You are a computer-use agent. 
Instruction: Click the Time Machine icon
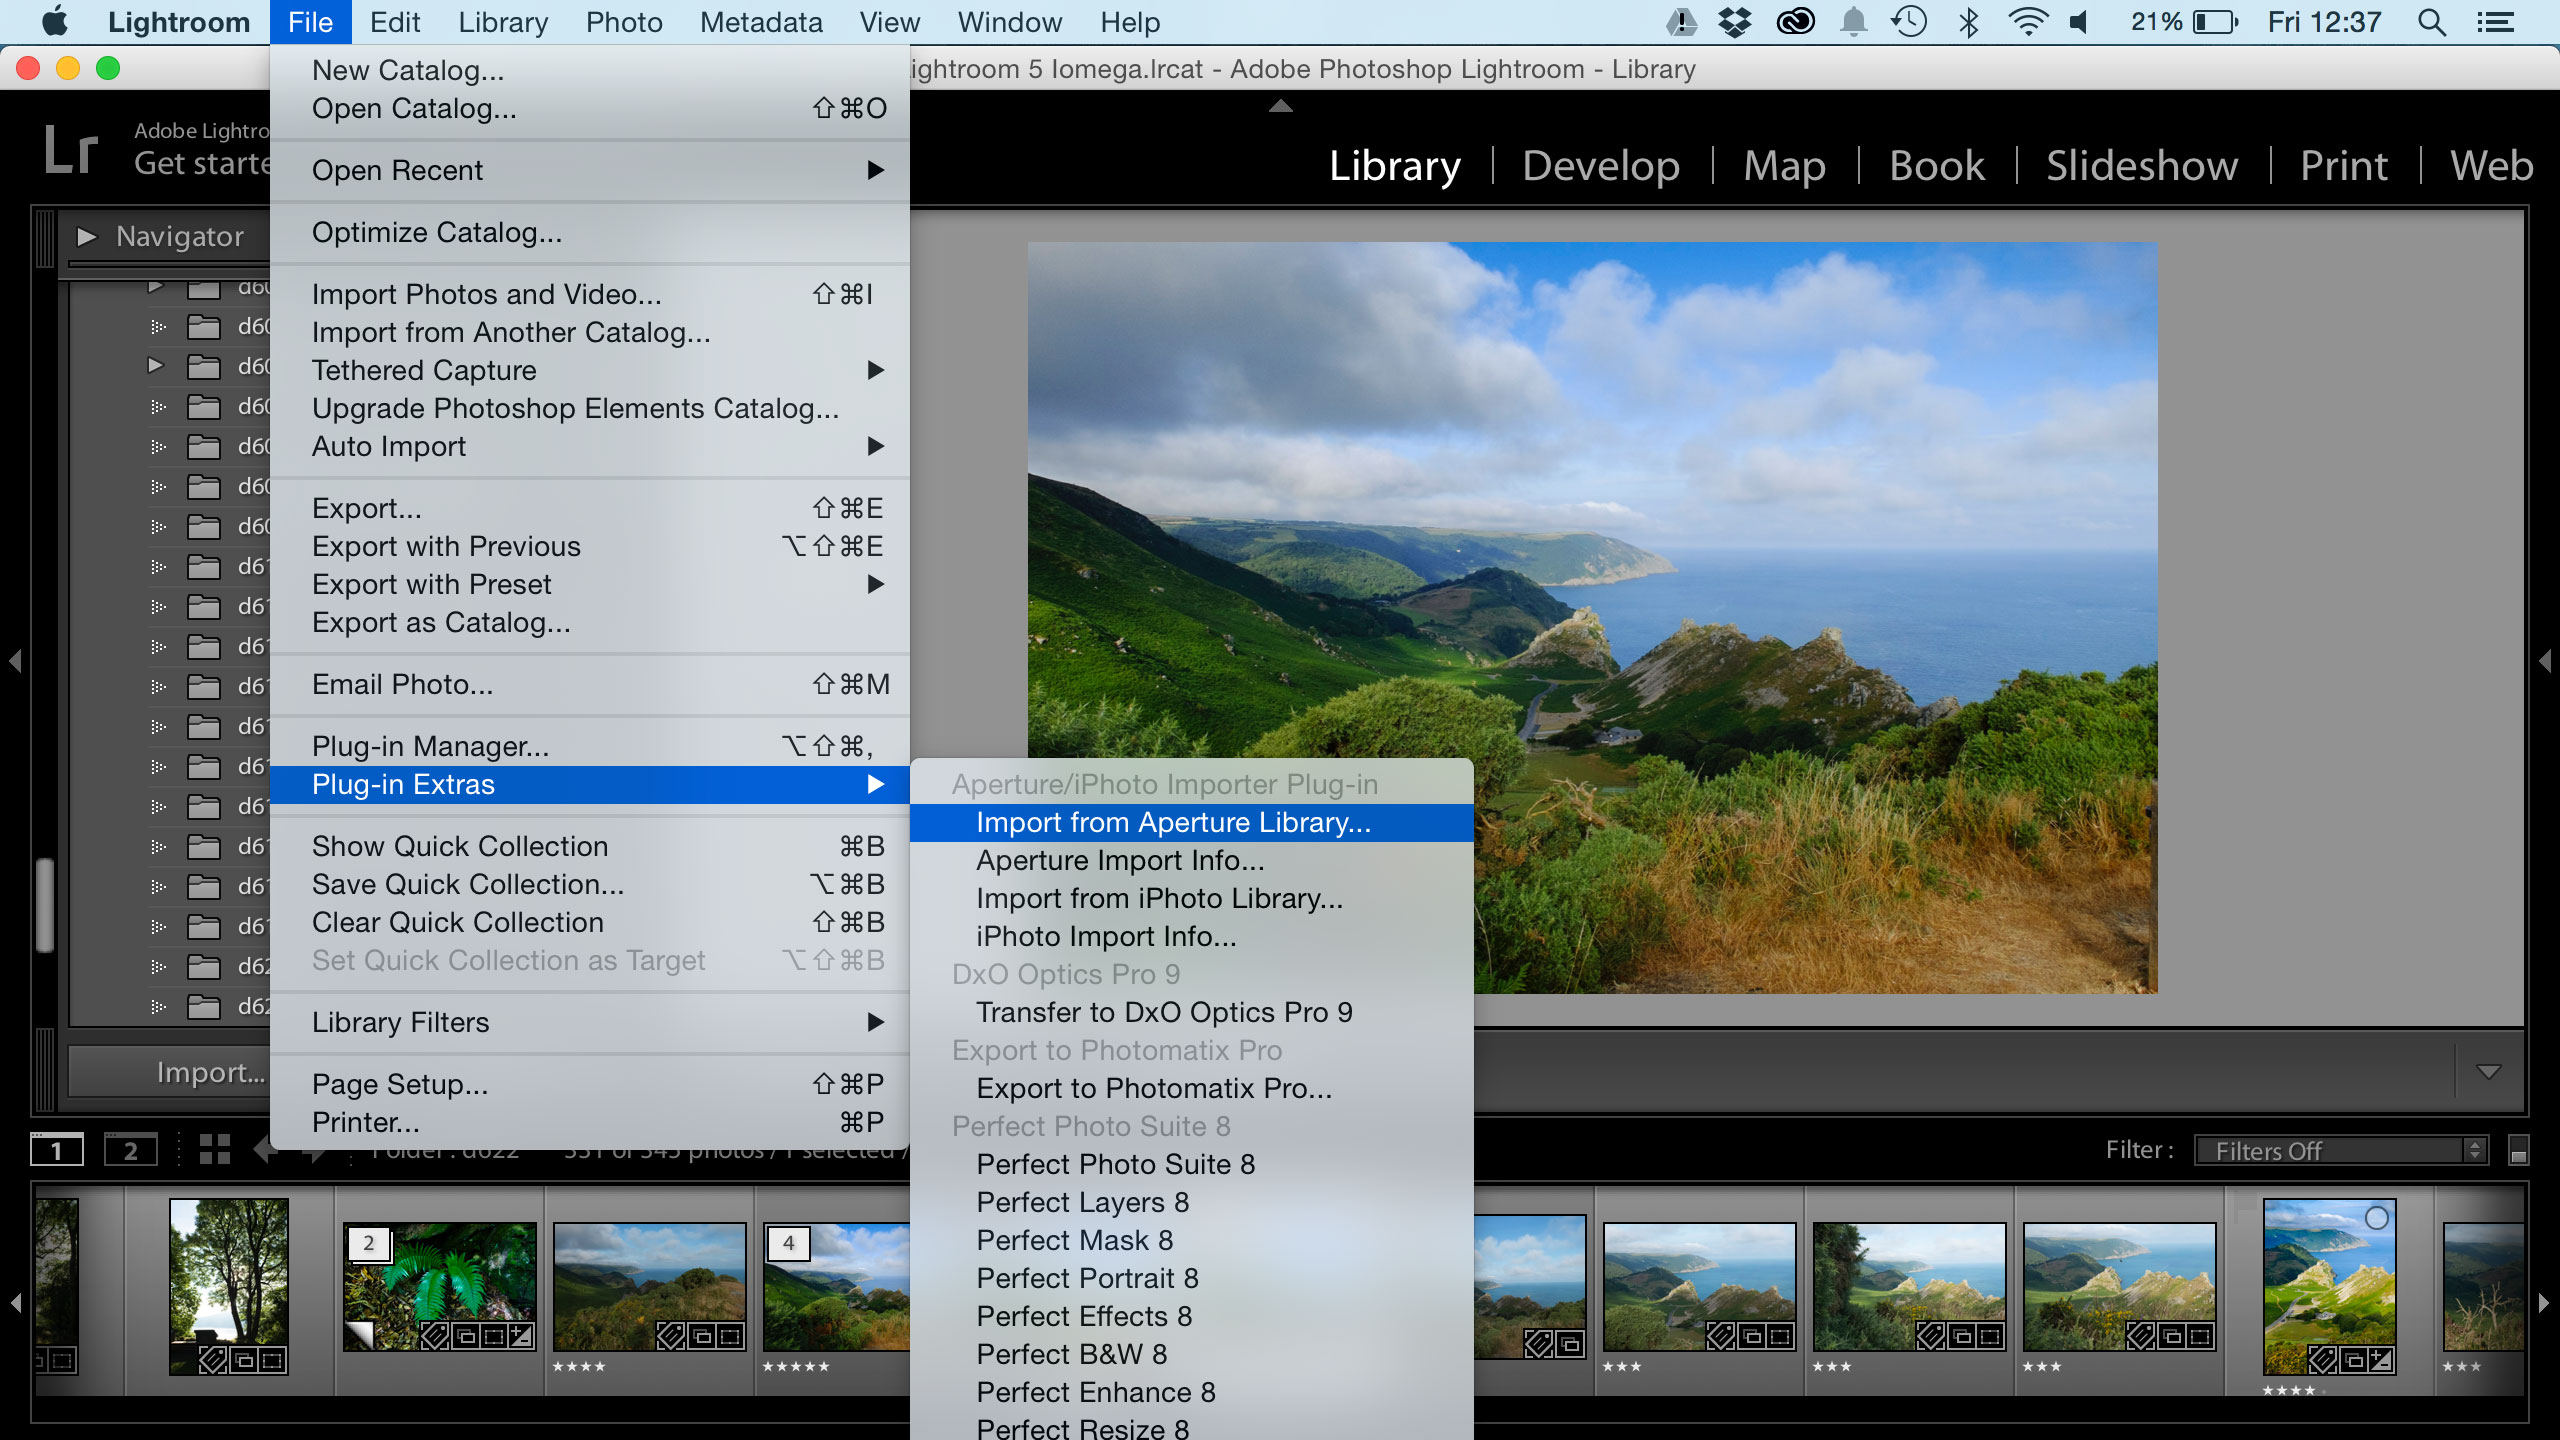[x=1909, y=22]
